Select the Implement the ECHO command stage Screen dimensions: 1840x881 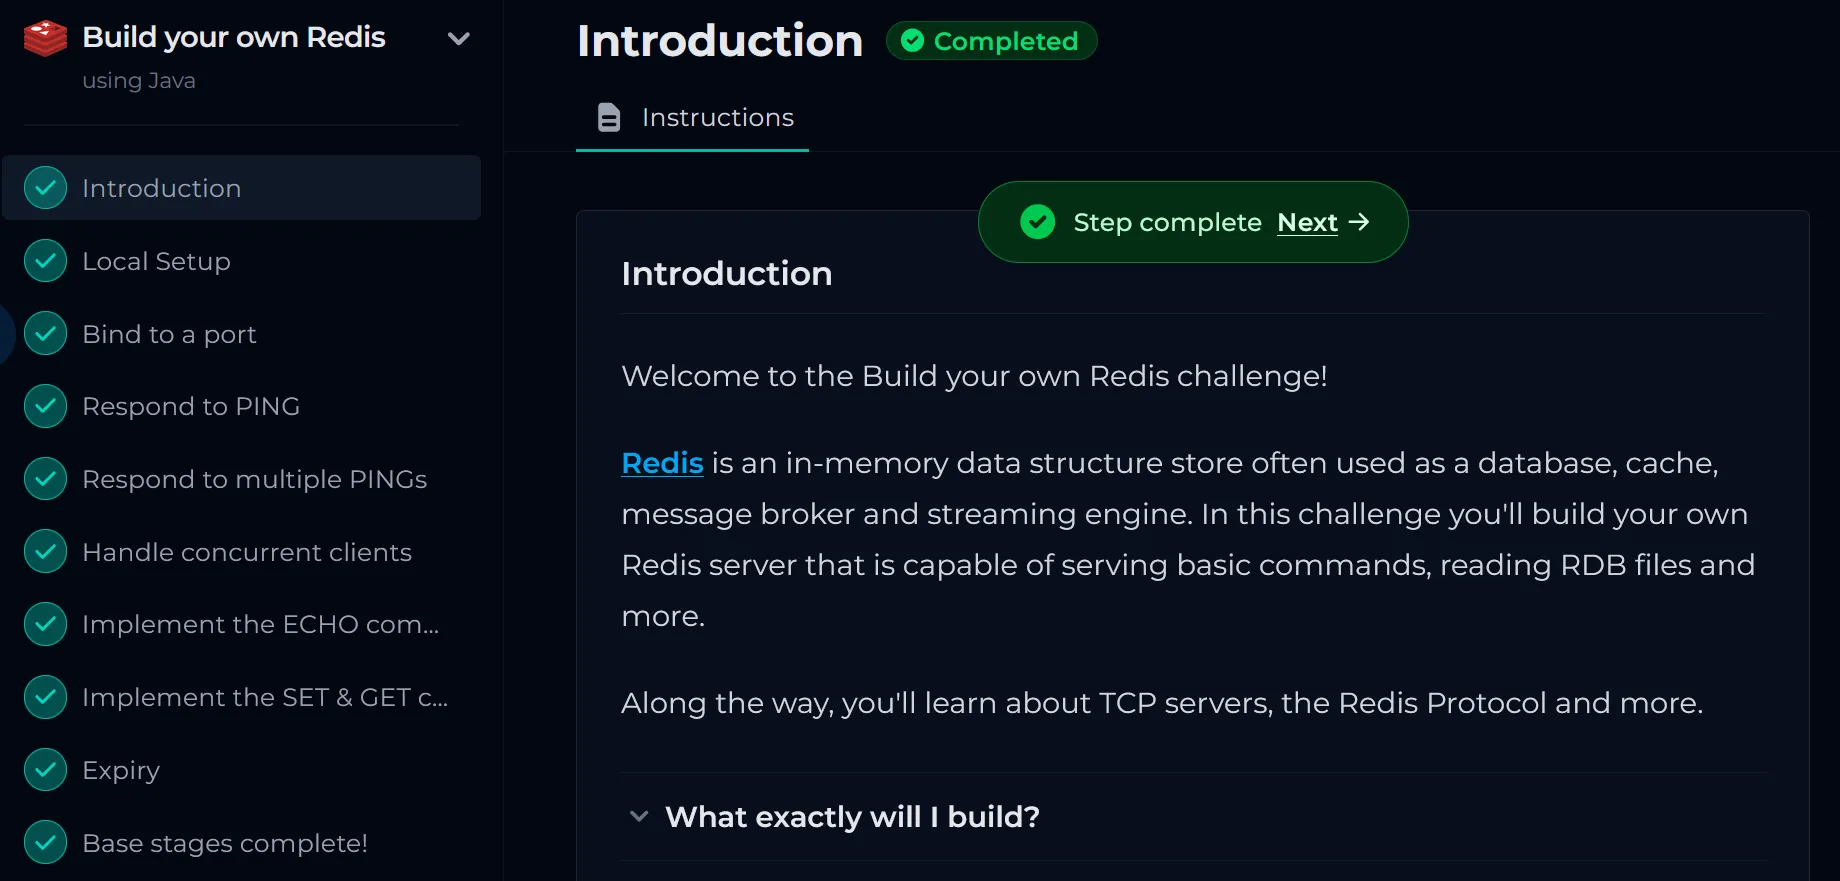click(x=241, y=624)
